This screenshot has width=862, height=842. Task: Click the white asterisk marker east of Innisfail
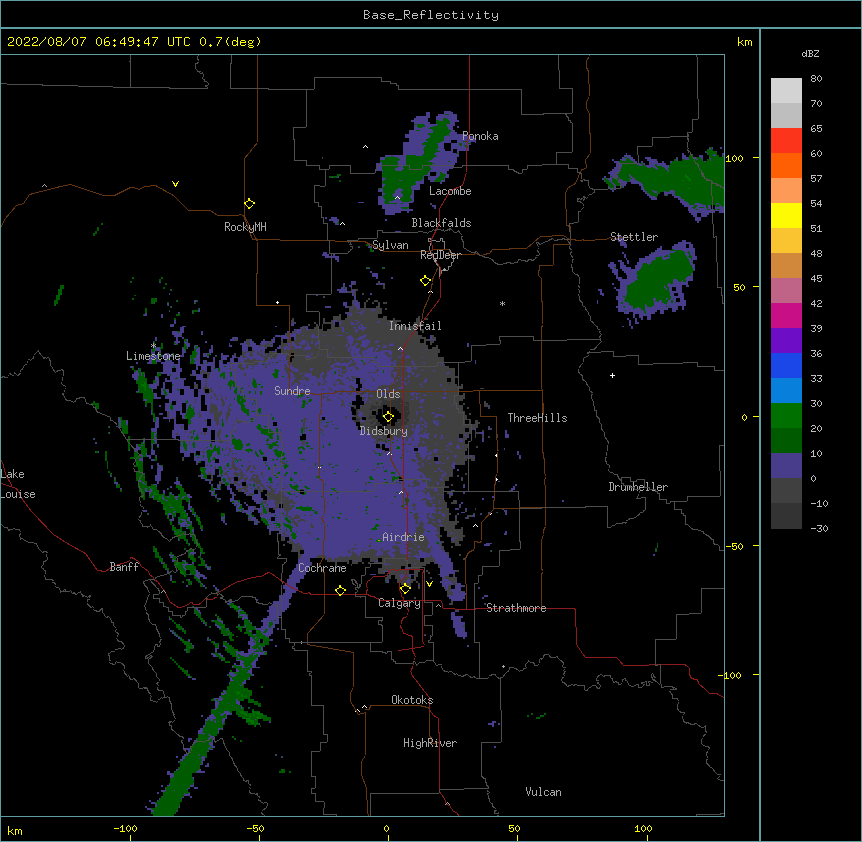(x=502, y=303)
